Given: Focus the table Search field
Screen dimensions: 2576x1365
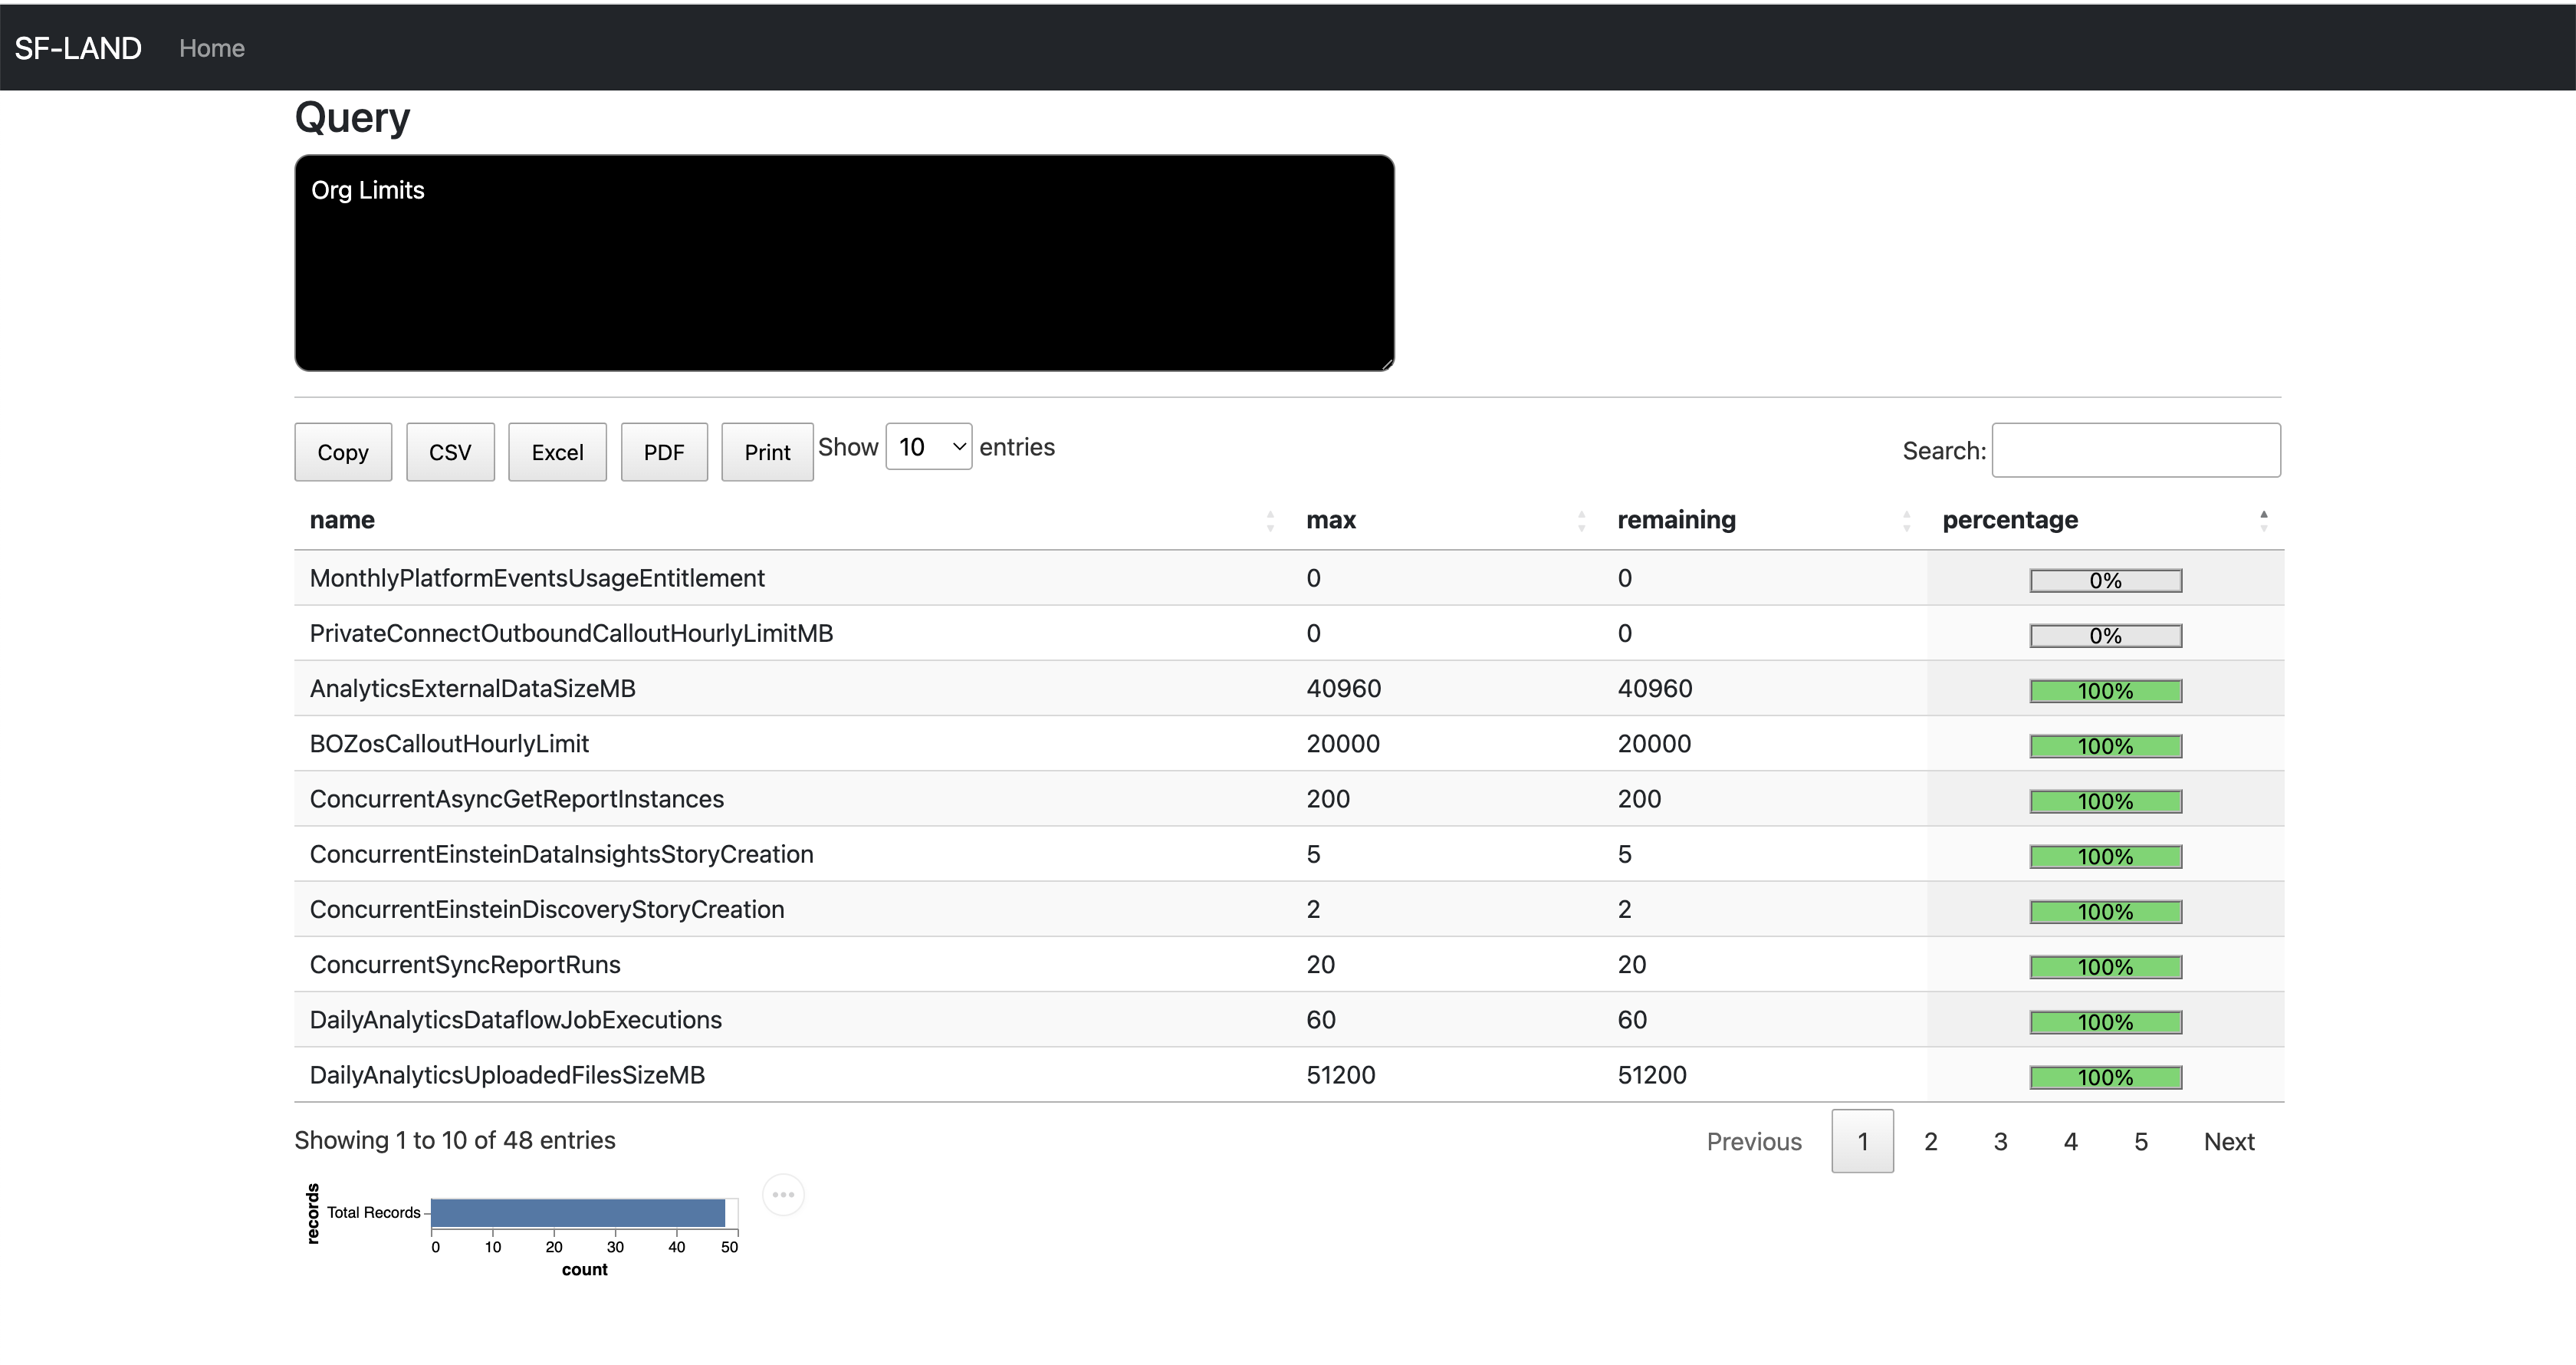Looking at the screenshot, I should coord(2136,450).
